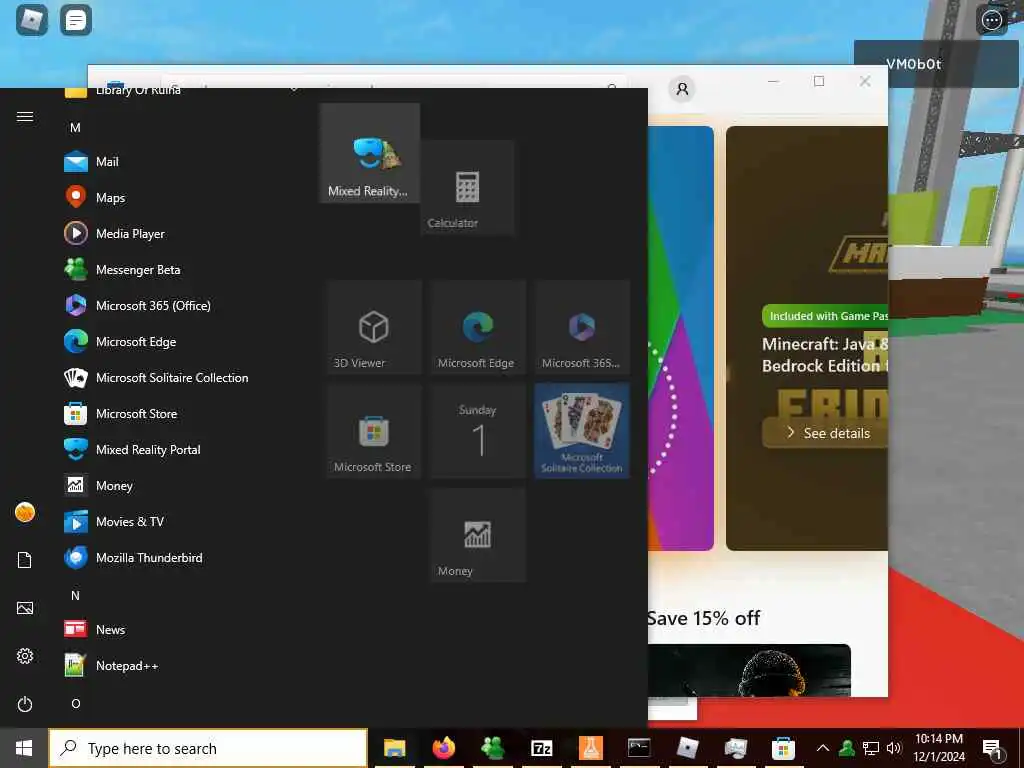Click See details on Minecraft card

pos(825,433)
